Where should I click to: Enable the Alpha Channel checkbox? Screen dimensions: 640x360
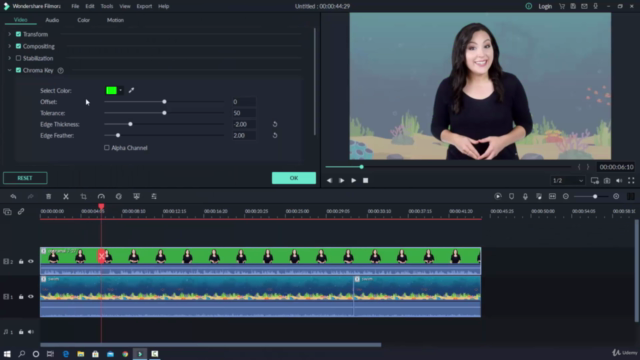107,148
